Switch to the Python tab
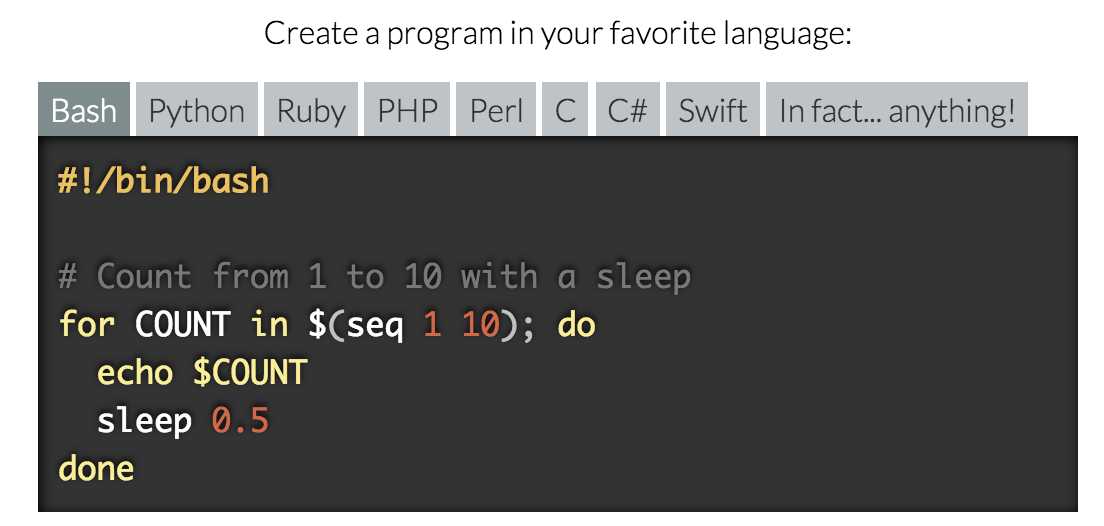The width and height of the screenshot is (1104, 526). pyautogui.click(x=196, y=109)
